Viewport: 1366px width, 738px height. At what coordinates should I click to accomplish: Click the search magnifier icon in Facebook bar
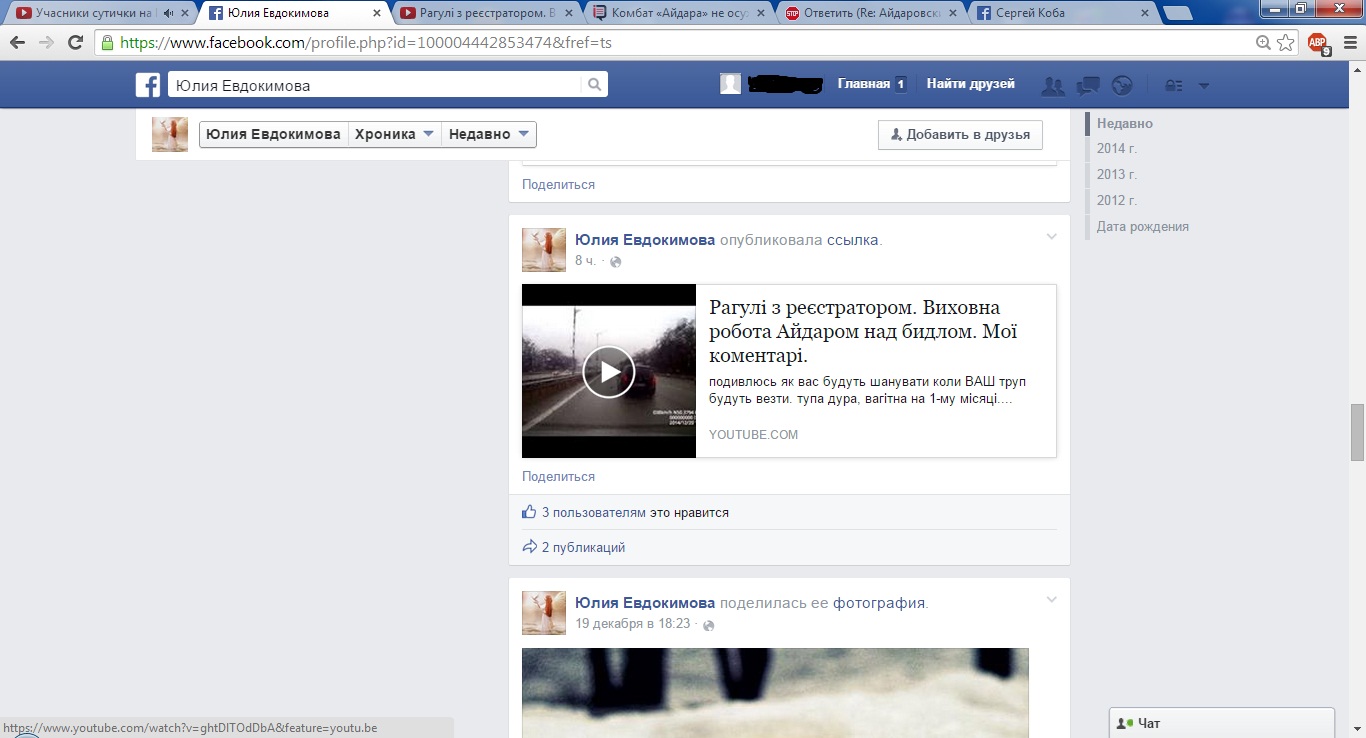594,85
